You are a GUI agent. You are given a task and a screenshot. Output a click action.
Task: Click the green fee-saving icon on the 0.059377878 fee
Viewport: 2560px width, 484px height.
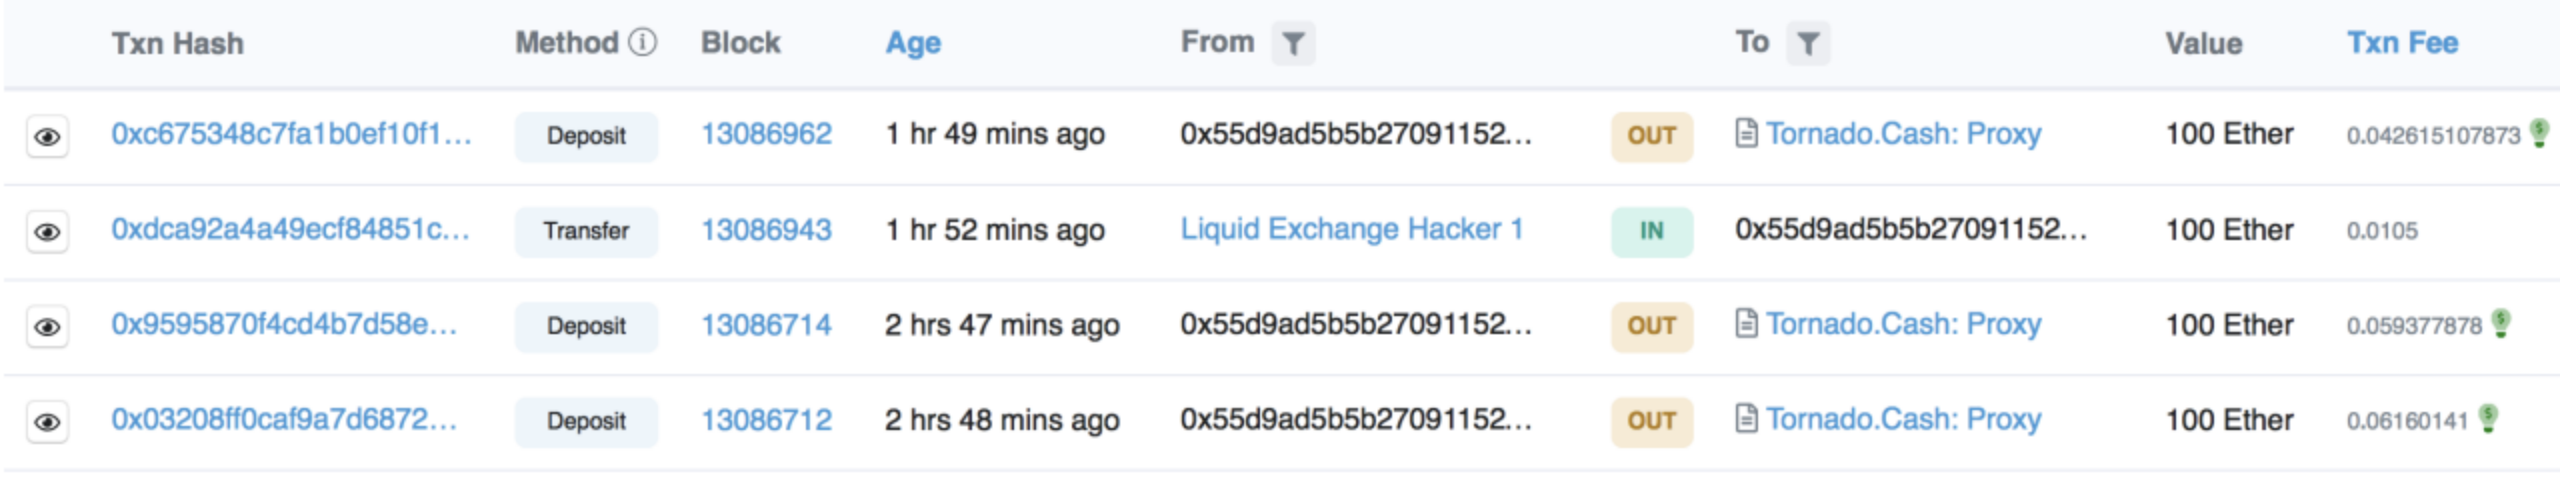point(2501,323)
